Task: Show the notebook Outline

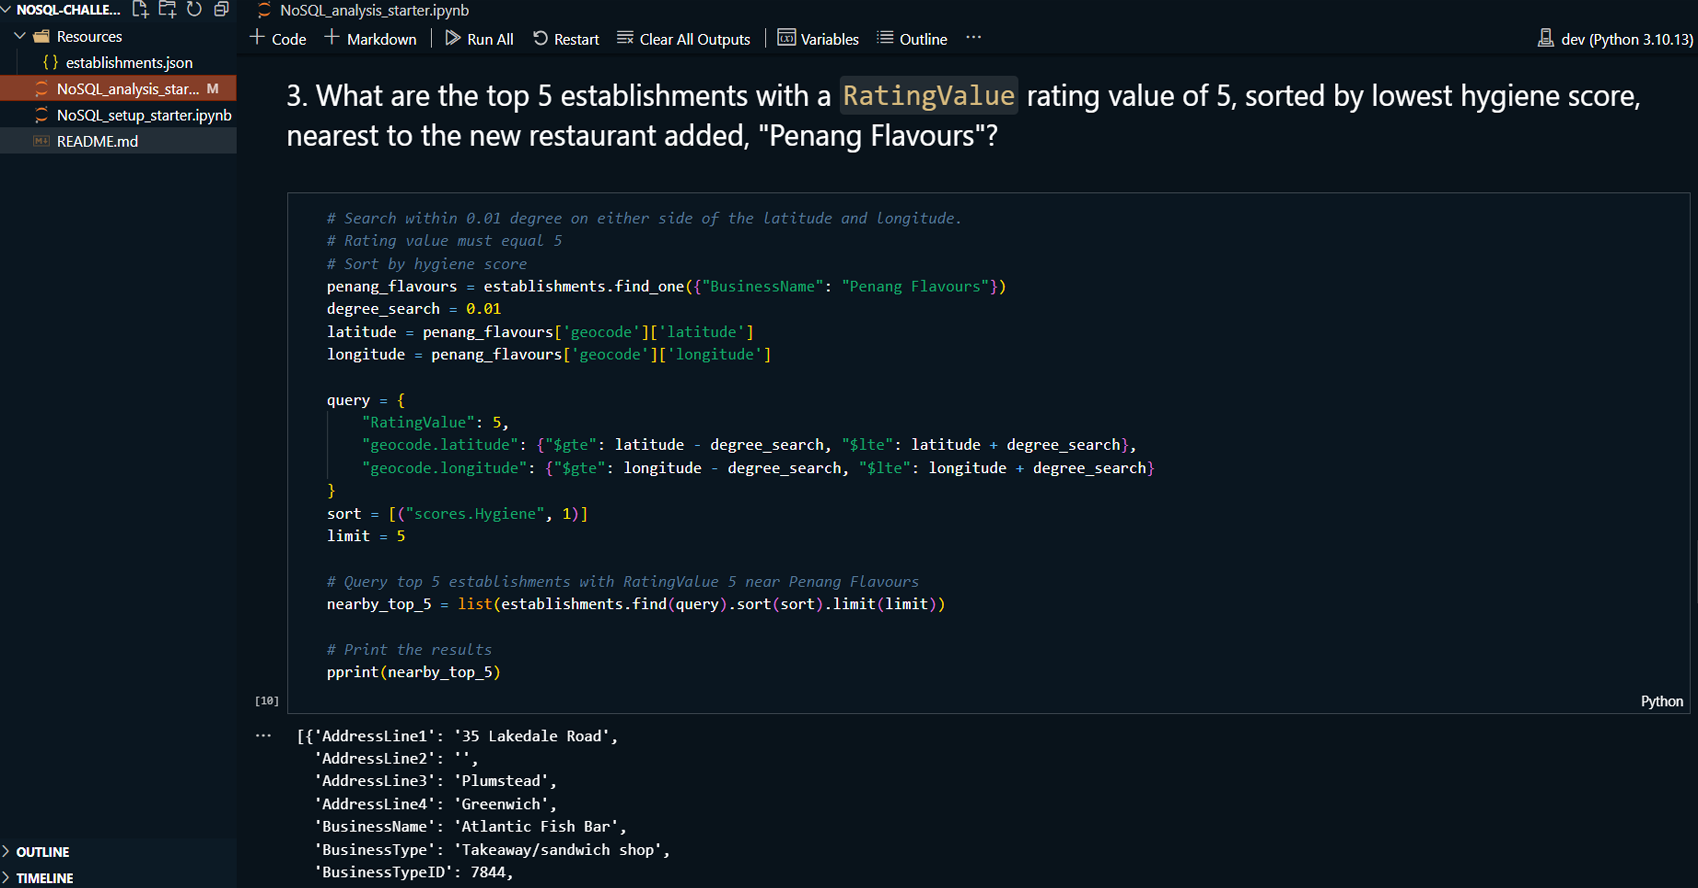Action: click(912, 39)
